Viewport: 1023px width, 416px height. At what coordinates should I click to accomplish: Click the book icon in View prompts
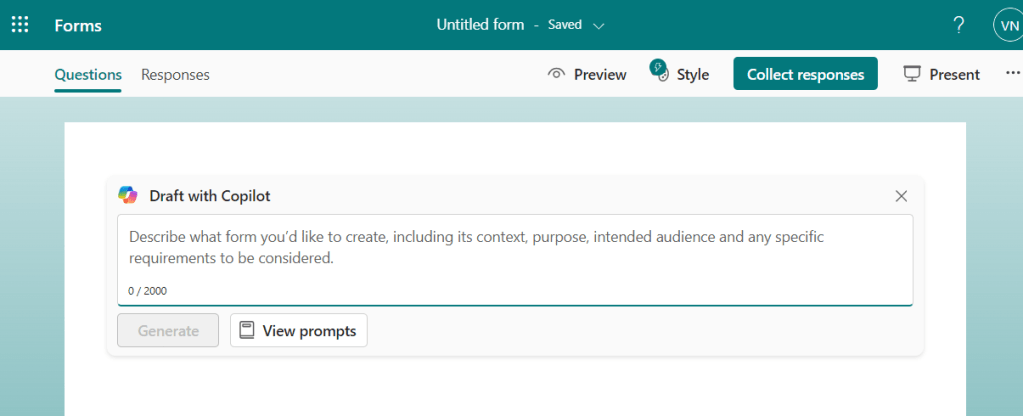tap(247, 331)
